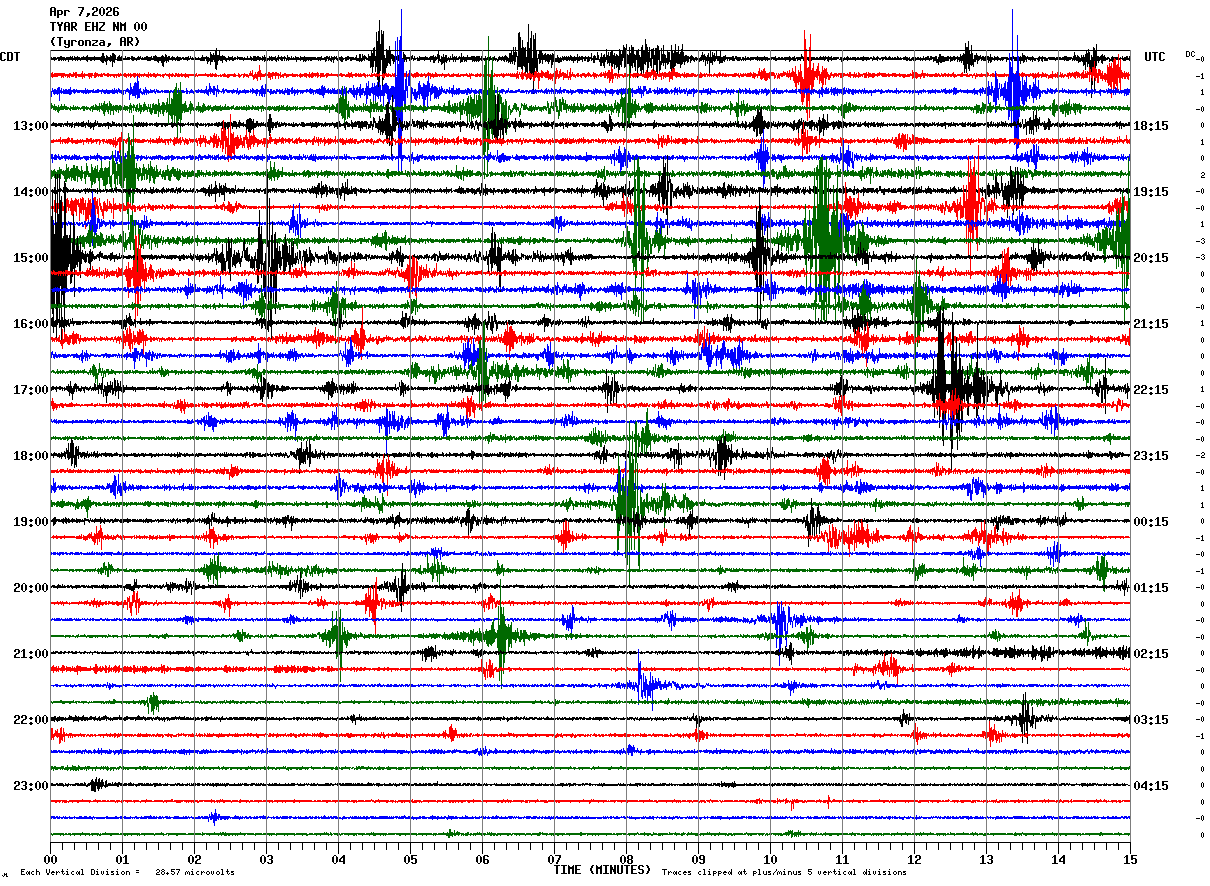This screenshot has width=1210, height=886.
Task: Select the 15:00 CDT time label
Action: [31, 258]
